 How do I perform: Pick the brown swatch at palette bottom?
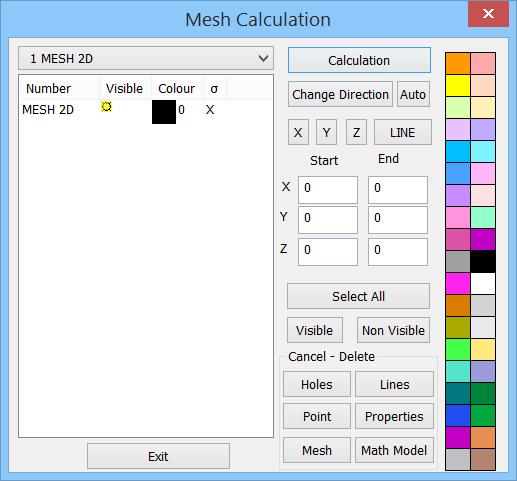(x=483, y=459)
